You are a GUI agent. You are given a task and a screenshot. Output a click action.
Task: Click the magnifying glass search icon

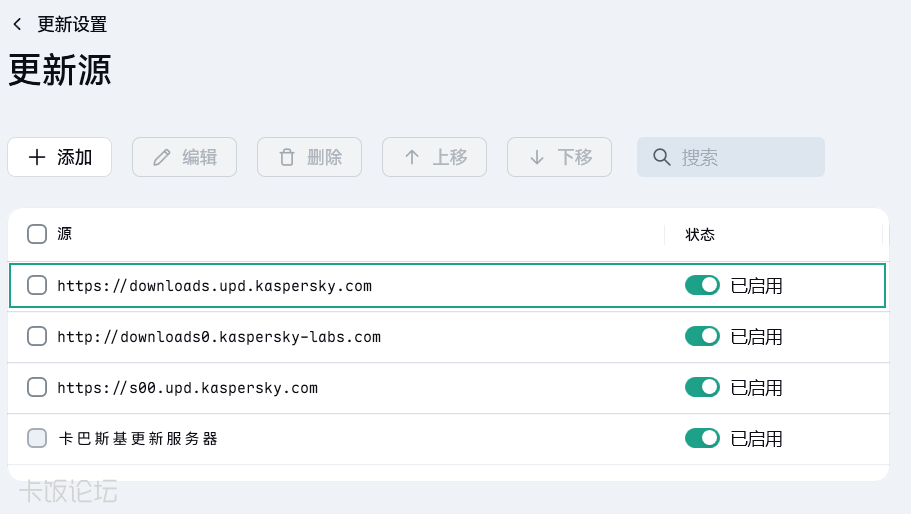coord(661,157)
